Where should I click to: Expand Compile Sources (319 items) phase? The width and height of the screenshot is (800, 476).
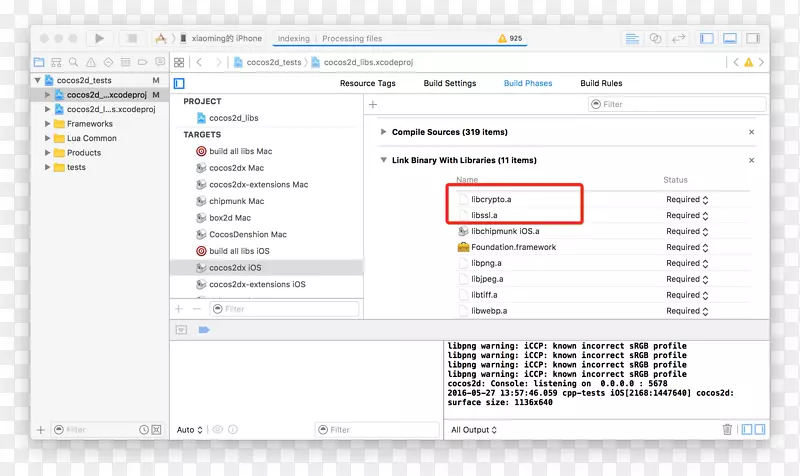point(383,132)
